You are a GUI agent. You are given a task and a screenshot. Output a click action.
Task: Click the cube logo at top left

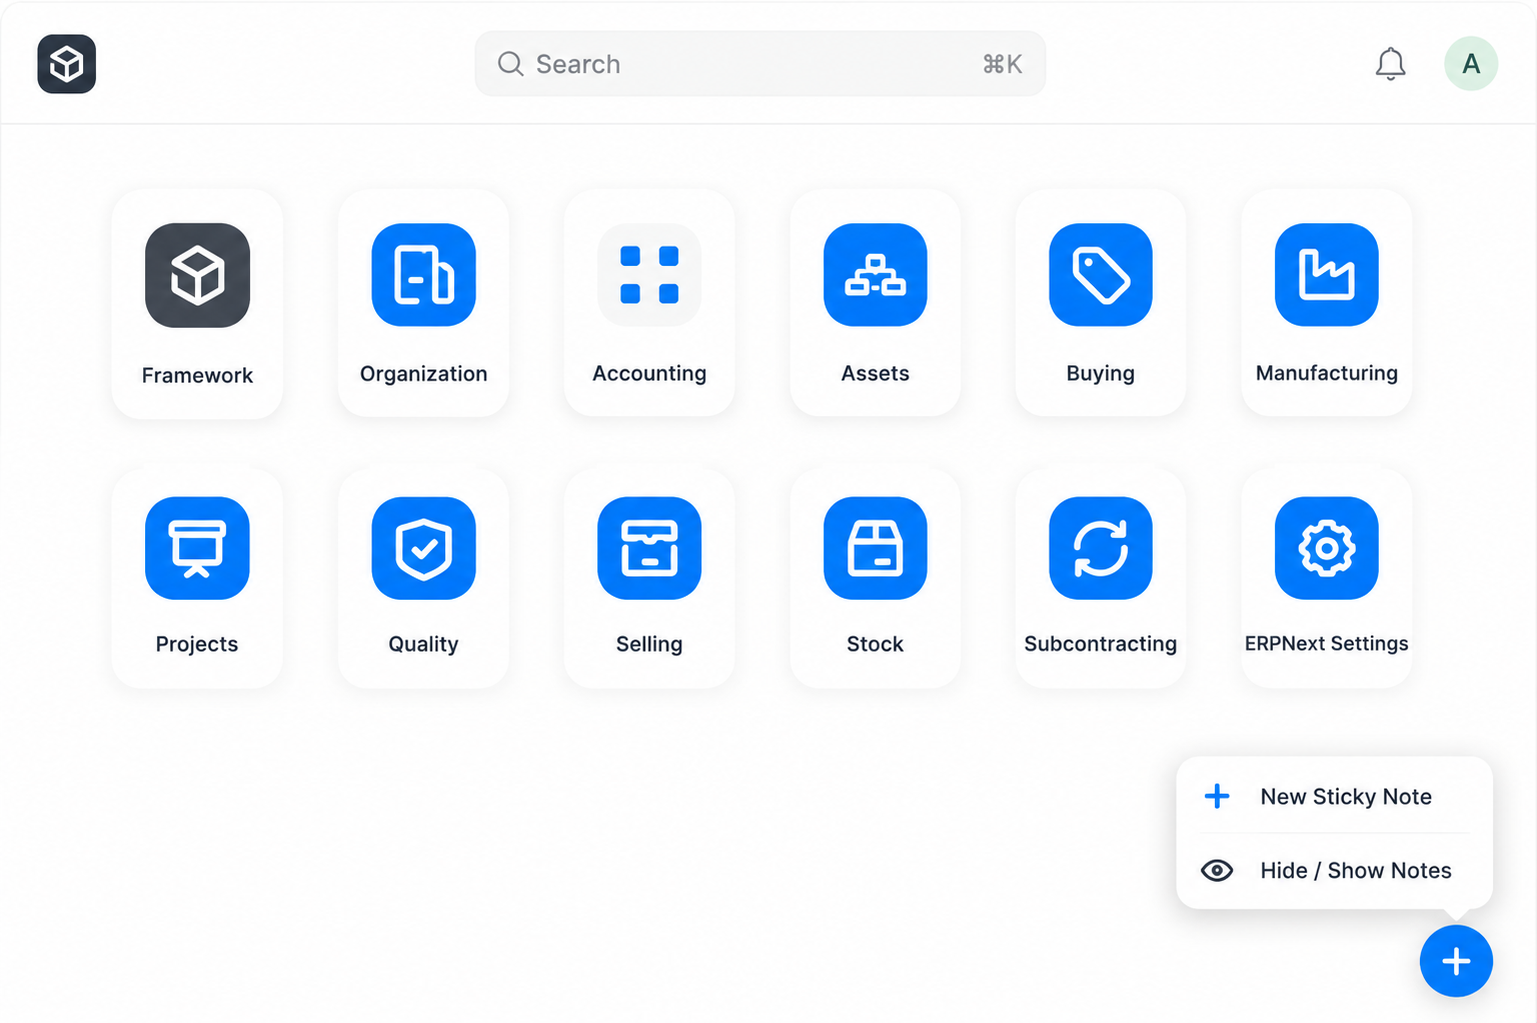pos(67,64)
